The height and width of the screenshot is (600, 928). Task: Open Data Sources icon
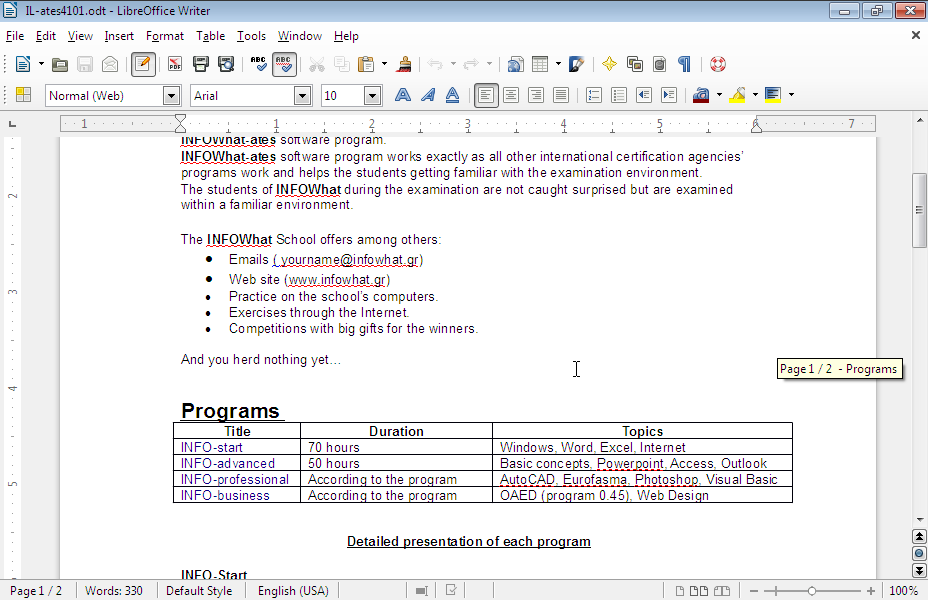pos(660,64)
